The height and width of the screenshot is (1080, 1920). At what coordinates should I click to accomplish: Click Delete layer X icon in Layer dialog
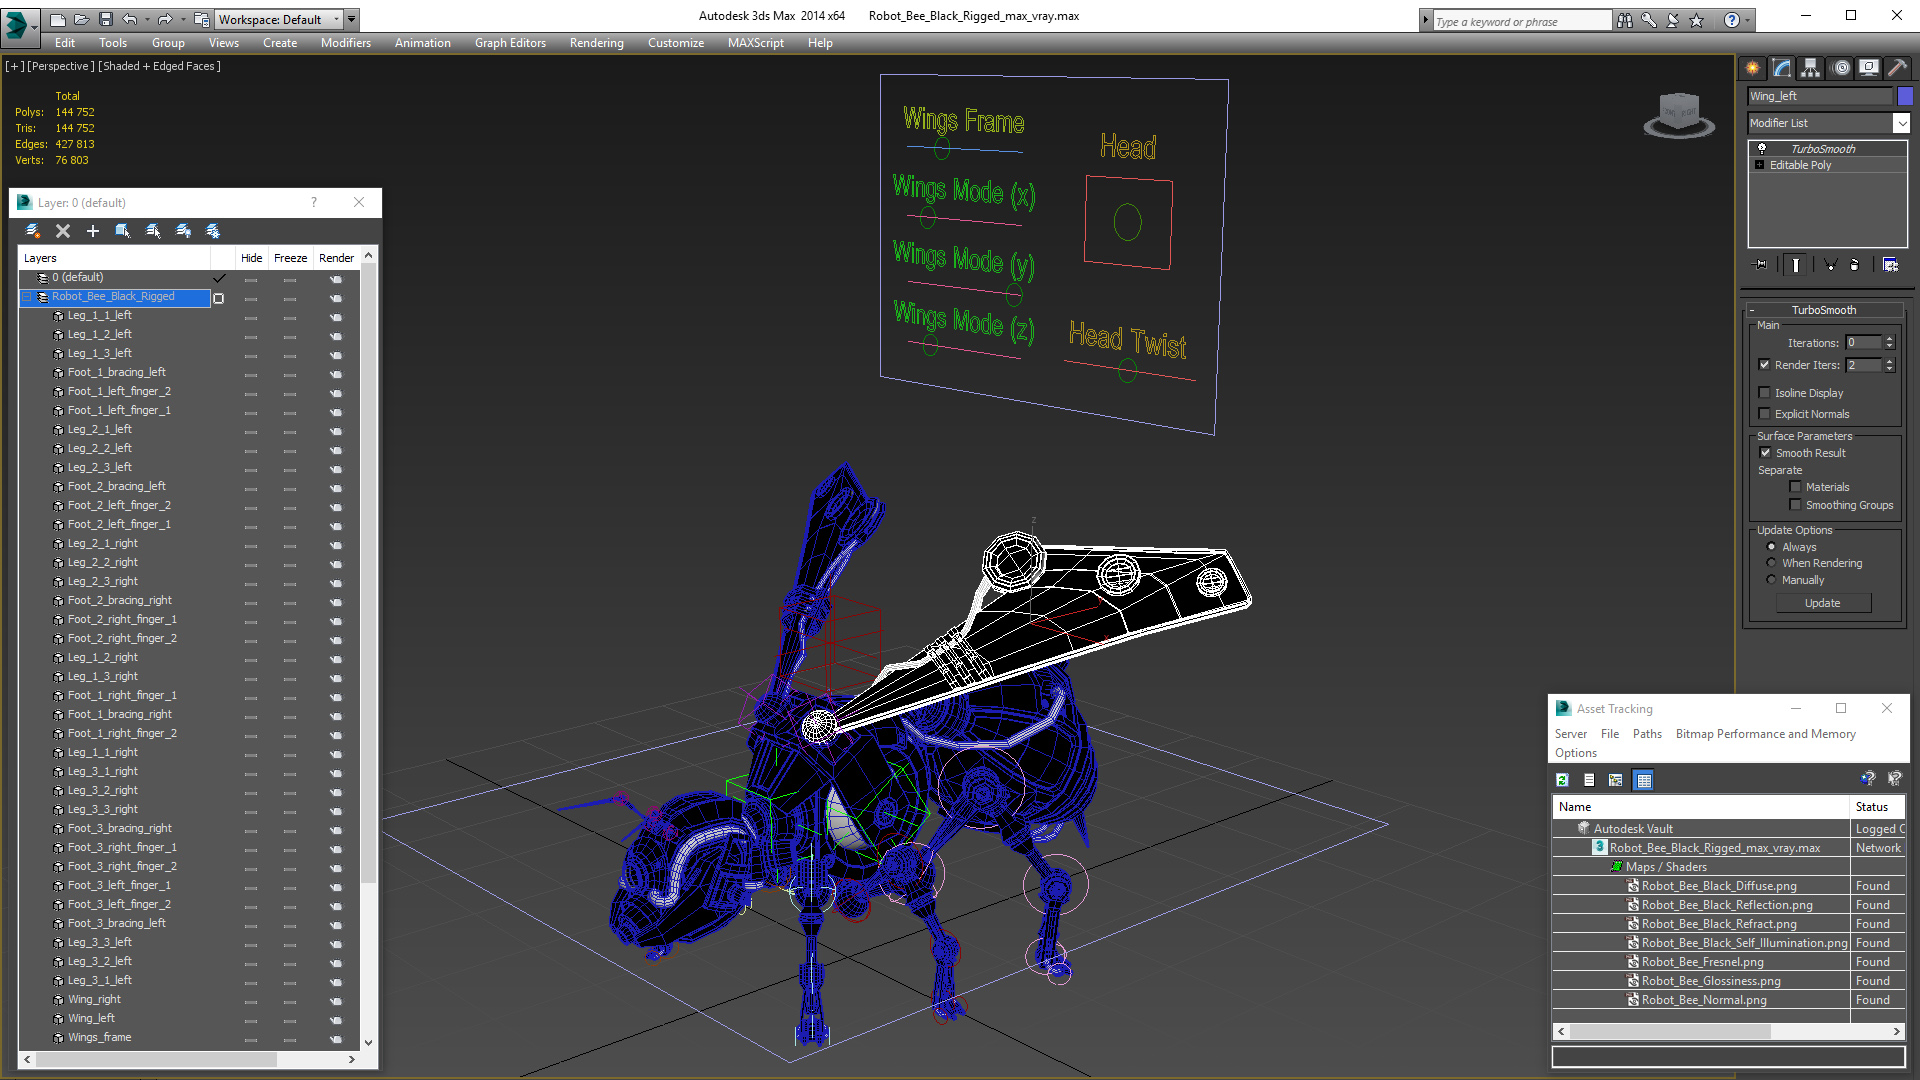[x=63, y=231]
